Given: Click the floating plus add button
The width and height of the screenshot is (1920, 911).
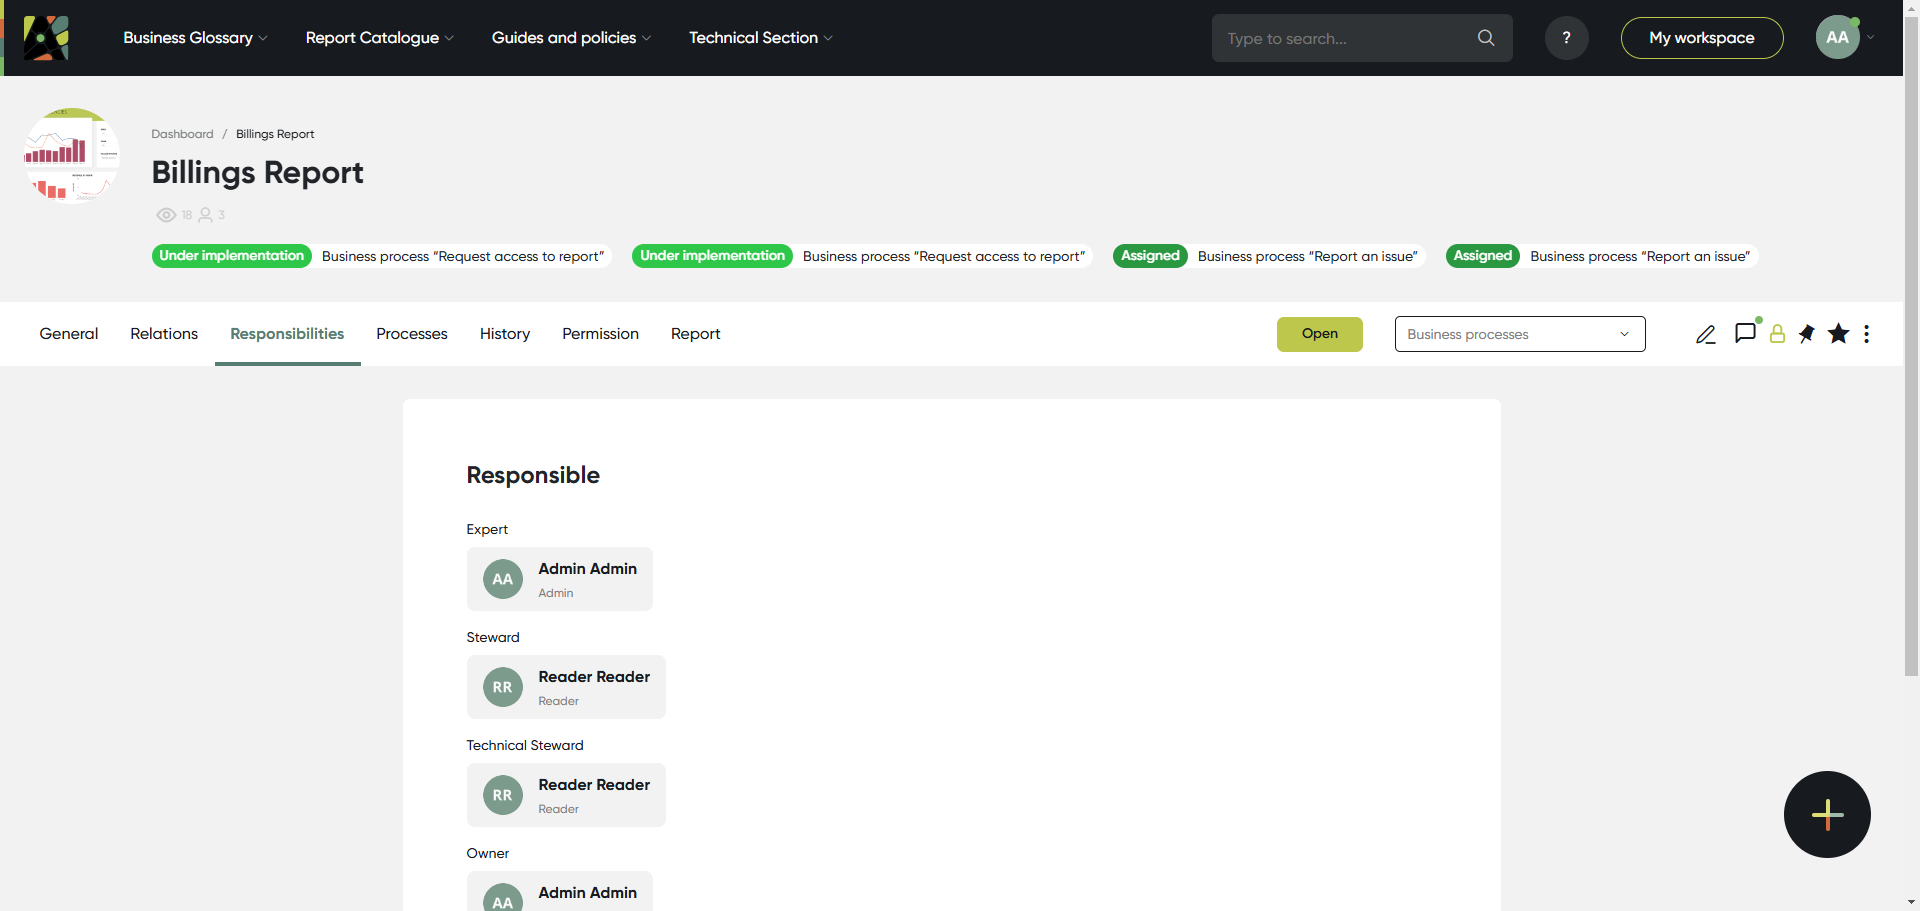Looking at the screenshot, I should click(1827, 814).
